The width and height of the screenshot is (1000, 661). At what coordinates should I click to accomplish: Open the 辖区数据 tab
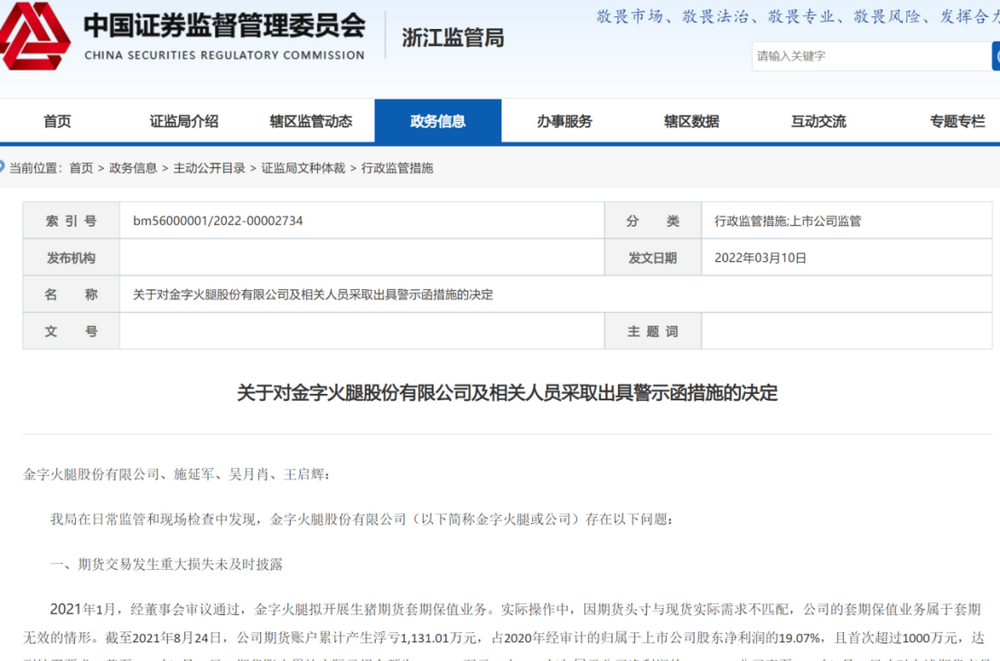tap(691, 121)
